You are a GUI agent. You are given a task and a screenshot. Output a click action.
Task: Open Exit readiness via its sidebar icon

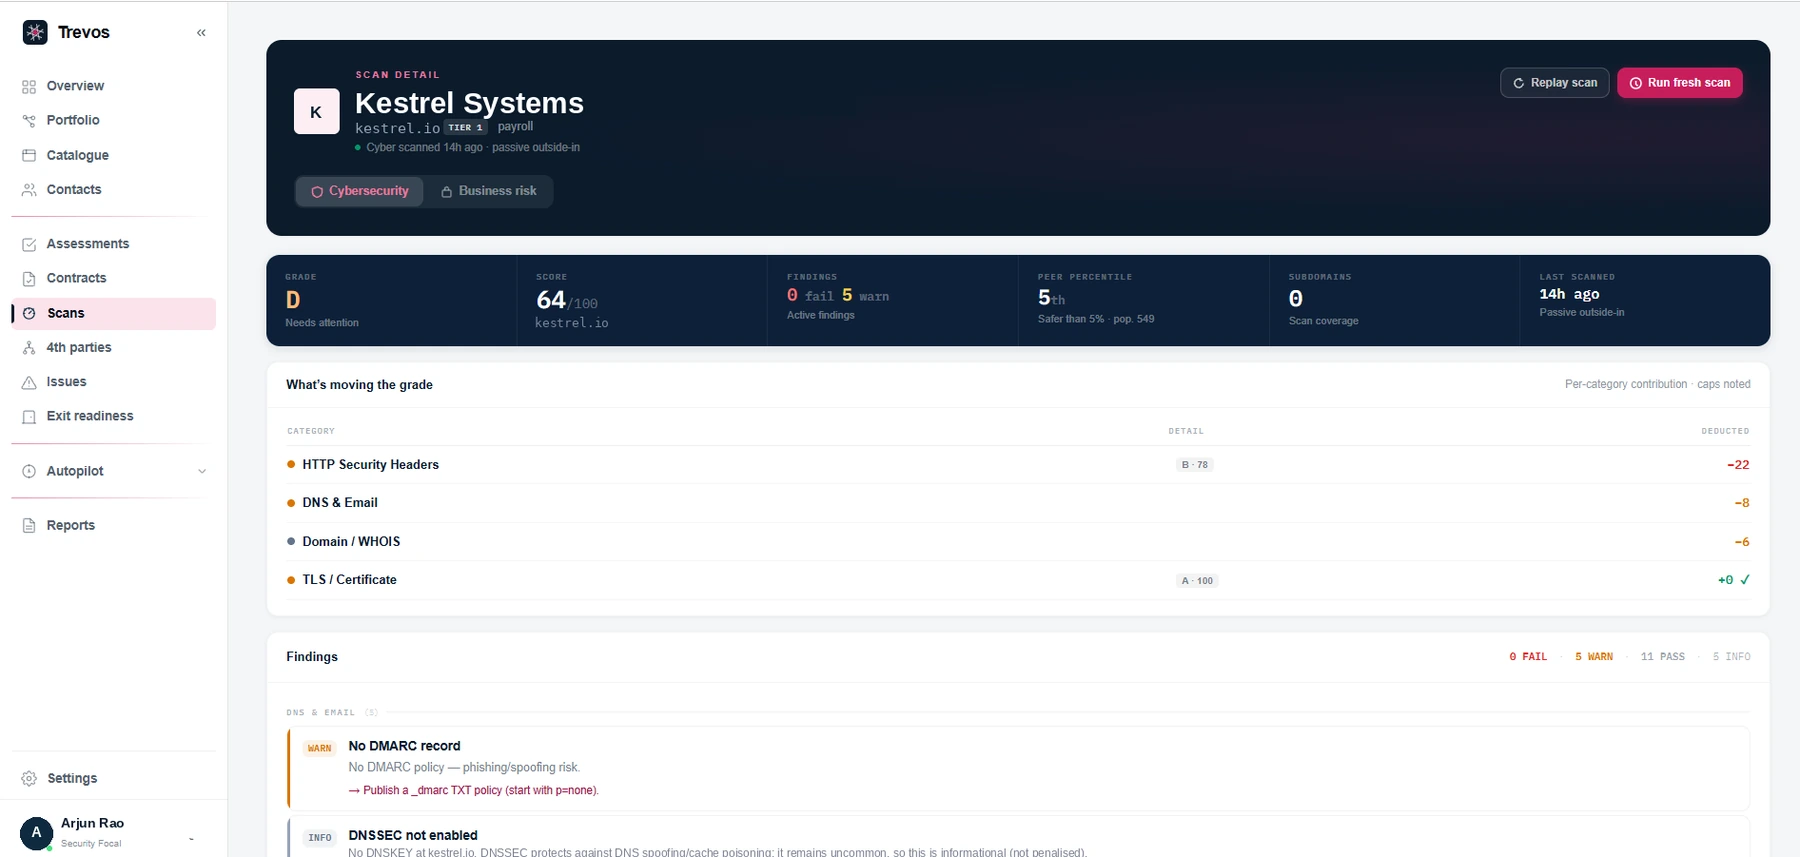[29, 417]
